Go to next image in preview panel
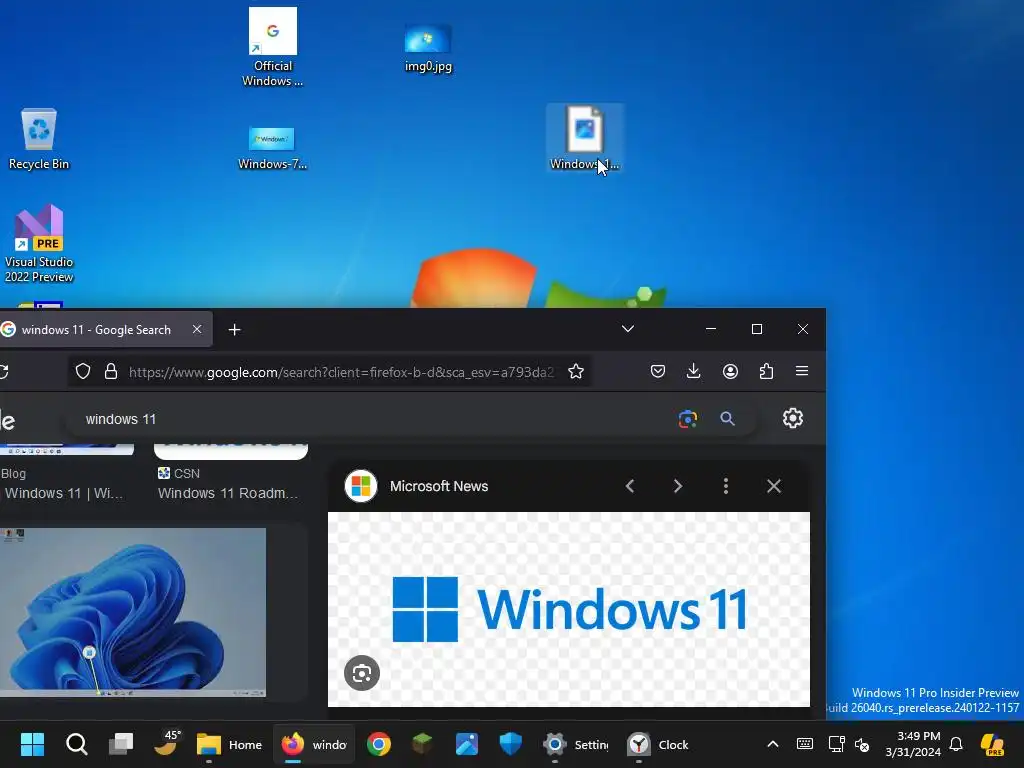1024x768 pixels. (678, 486)
